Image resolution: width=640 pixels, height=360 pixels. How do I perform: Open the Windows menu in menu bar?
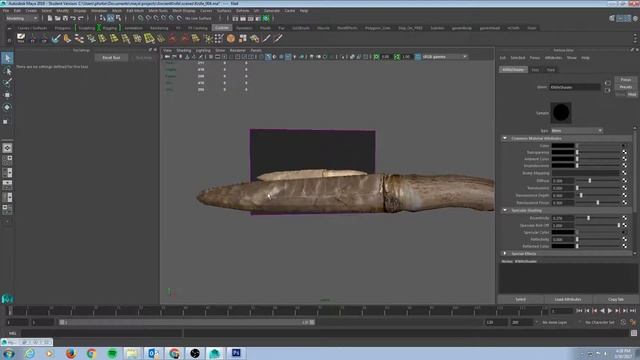click(99, 11)
